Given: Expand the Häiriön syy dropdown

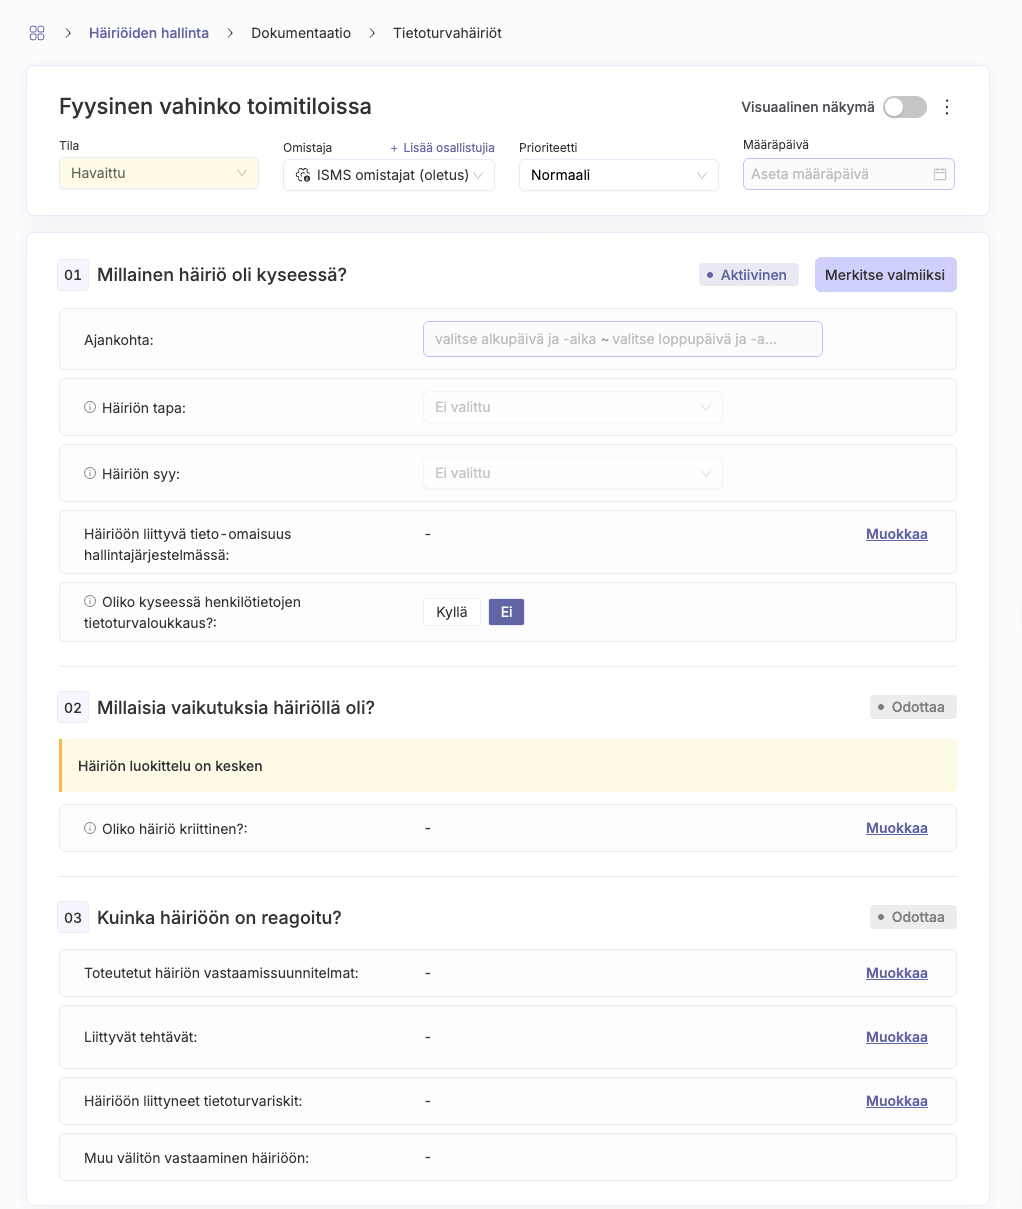Looking at the screenshot, I should click(573, 473).
